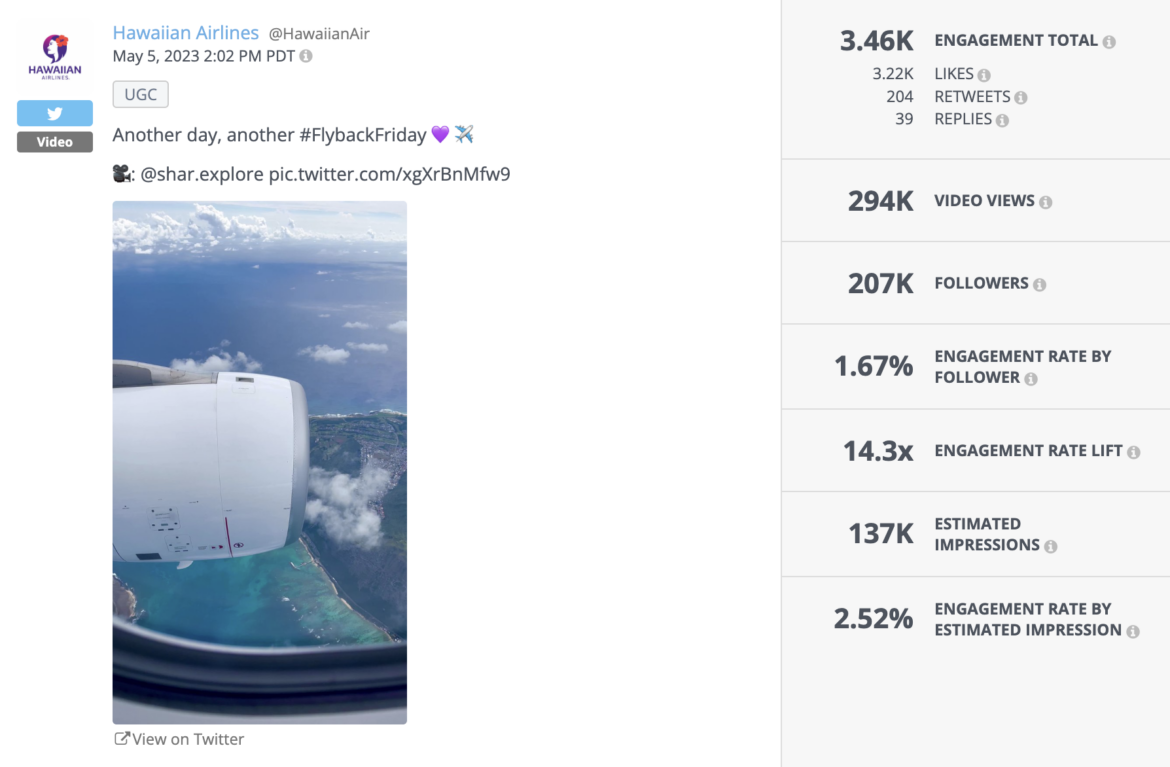Click the Video Views info icon
This screenshot has height=767, width=1170.
click(x=1047, y=200)
